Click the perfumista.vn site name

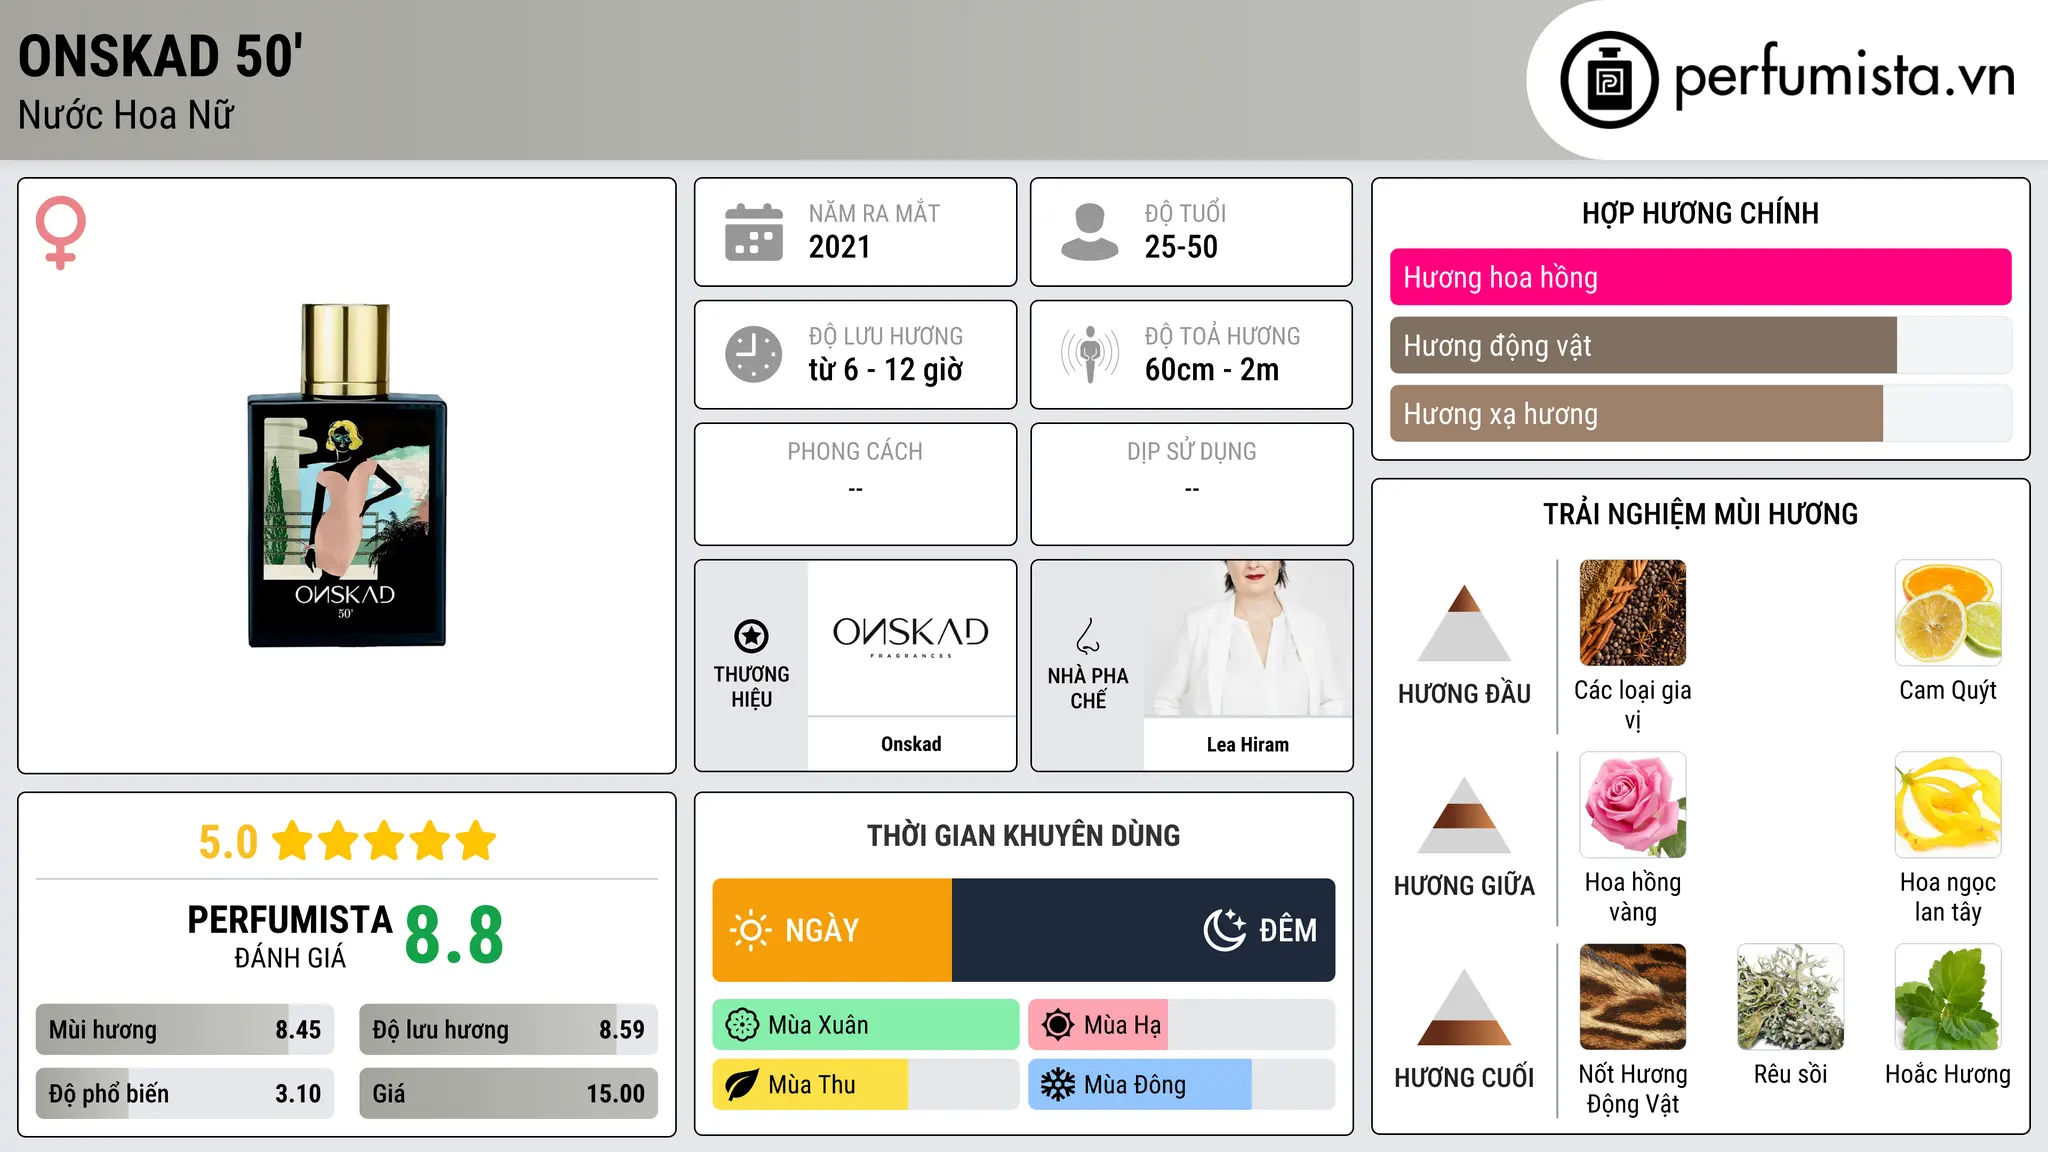point(1845,76)
